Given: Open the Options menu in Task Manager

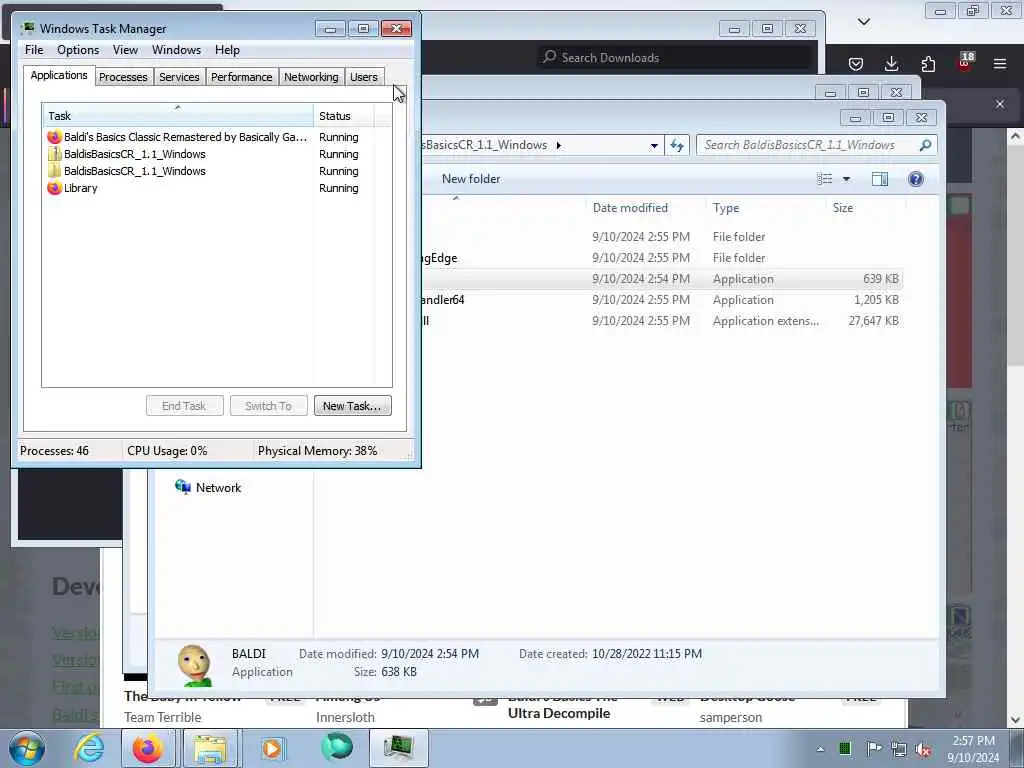Looking at the screenshot, I should pyautogui.click(x=78, y=50).
